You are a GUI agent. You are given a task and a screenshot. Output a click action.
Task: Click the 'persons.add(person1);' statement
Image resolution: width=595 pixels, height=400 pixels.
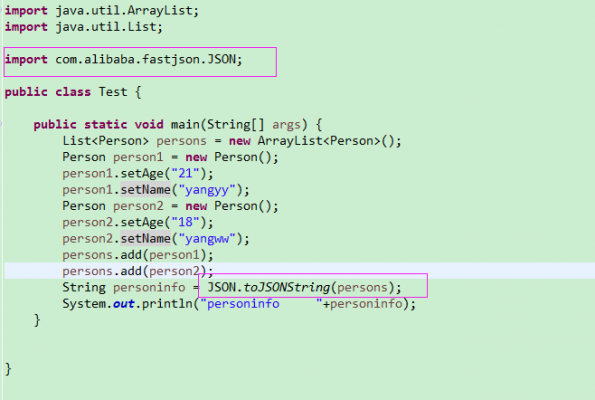pyautogui.click(x=138, y=255)
